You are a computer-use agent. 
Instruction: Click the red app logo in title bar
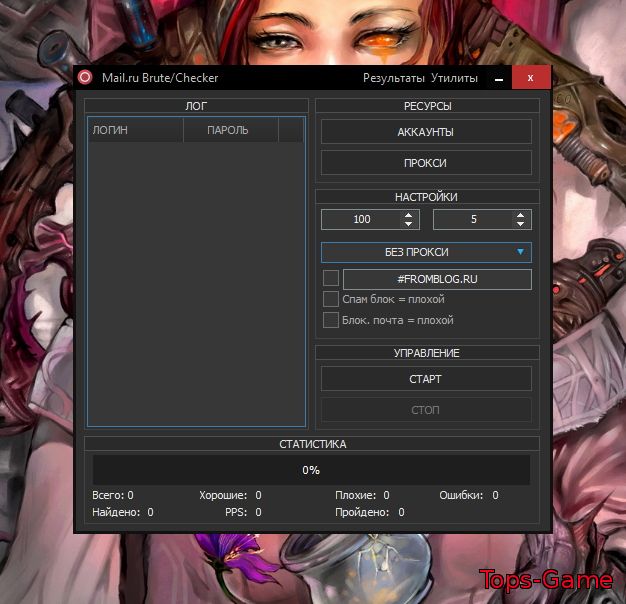(x=86, y=78)
